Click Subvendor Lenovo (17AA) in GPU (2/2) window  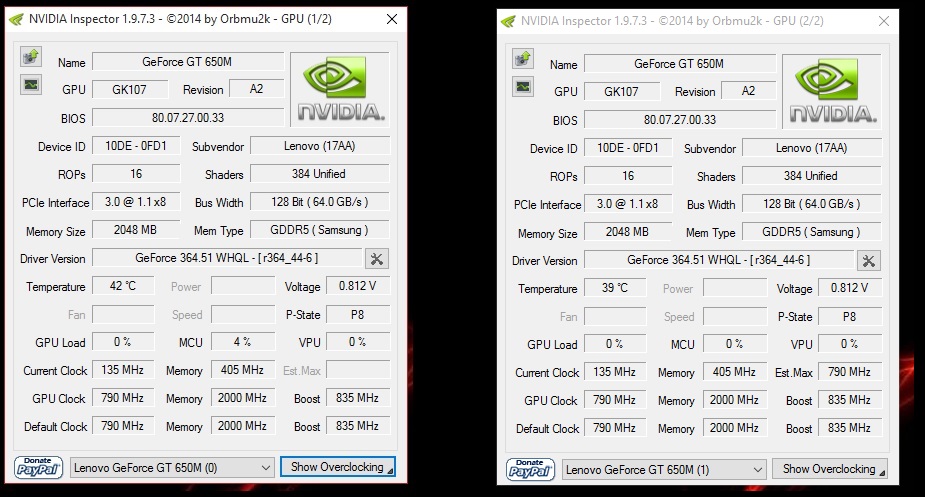pos(812,148)
